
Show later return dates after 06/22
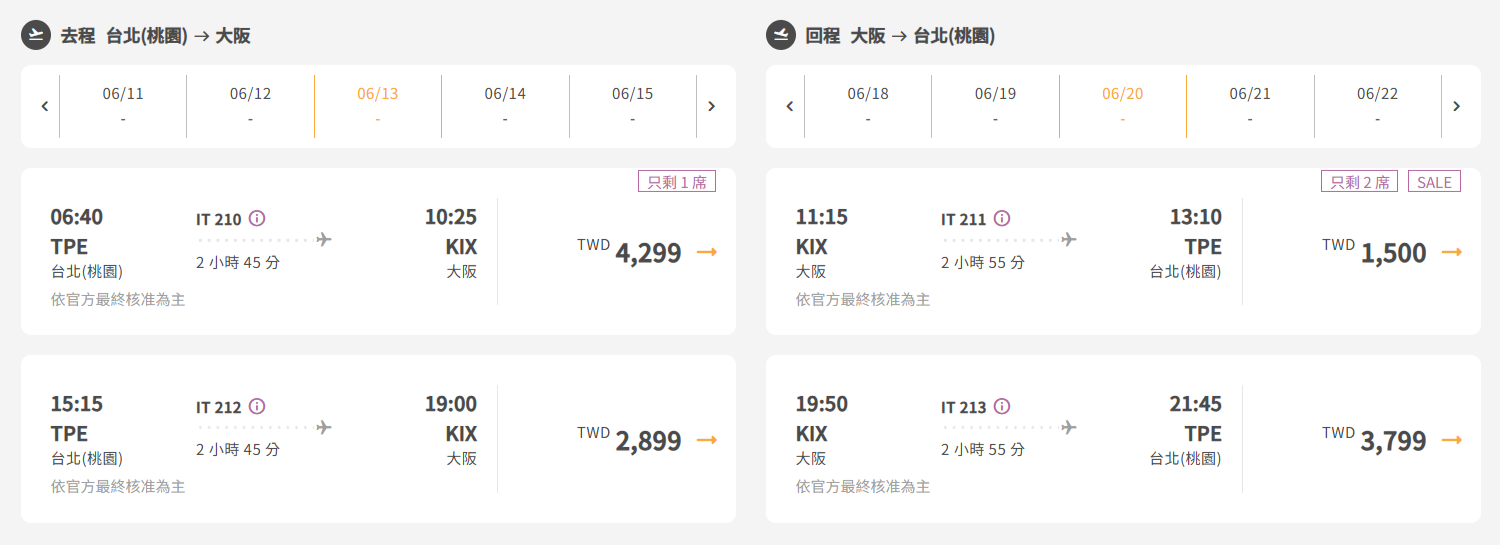tap(1456, 106)
